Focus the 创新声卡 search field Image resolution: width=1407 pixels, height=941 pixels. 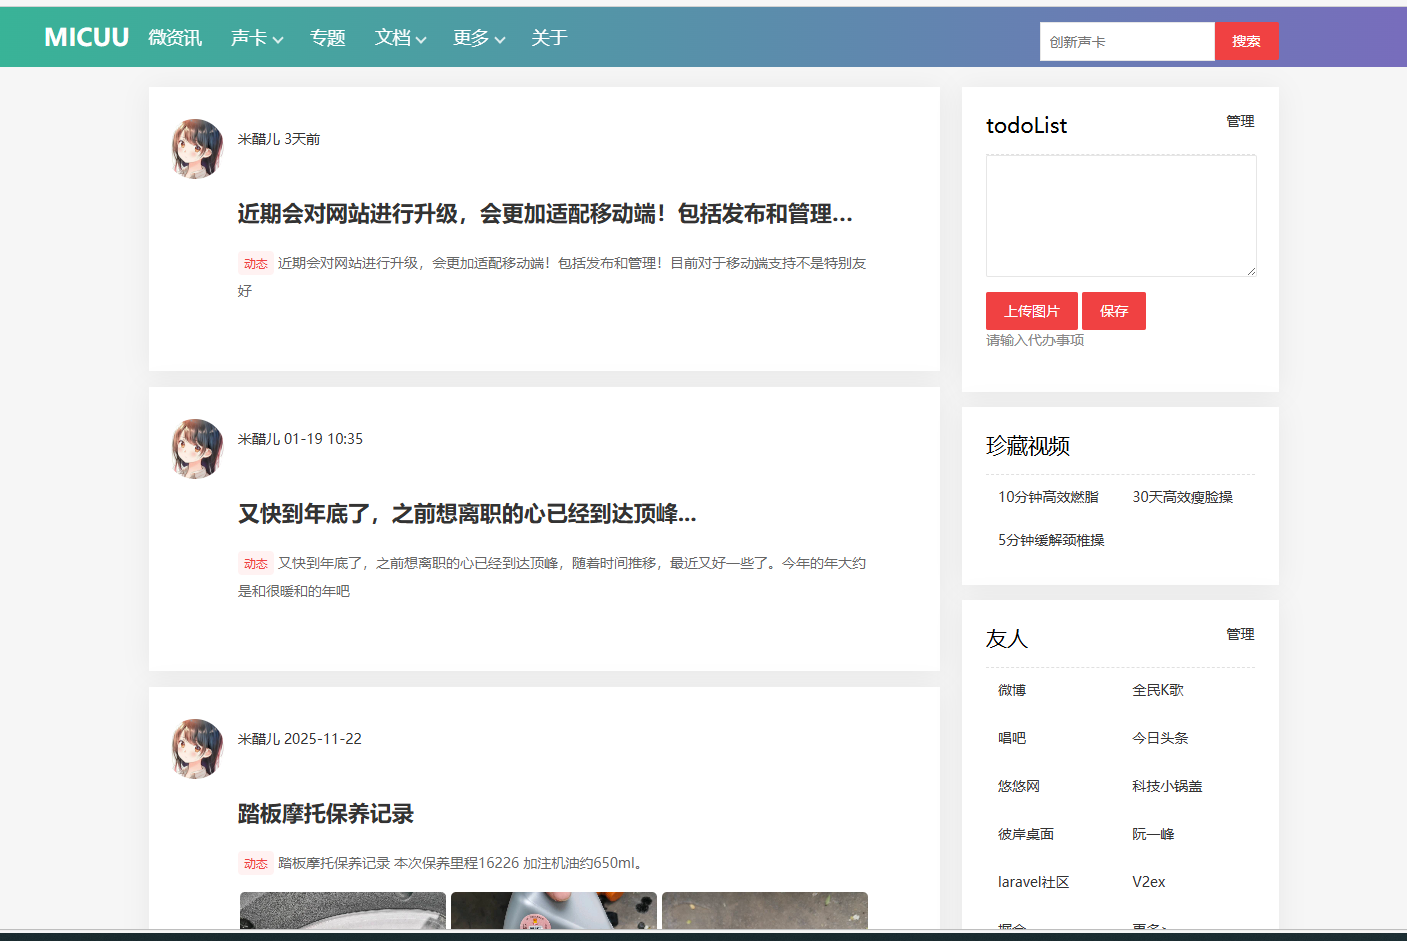click(x=1126, y=42)
